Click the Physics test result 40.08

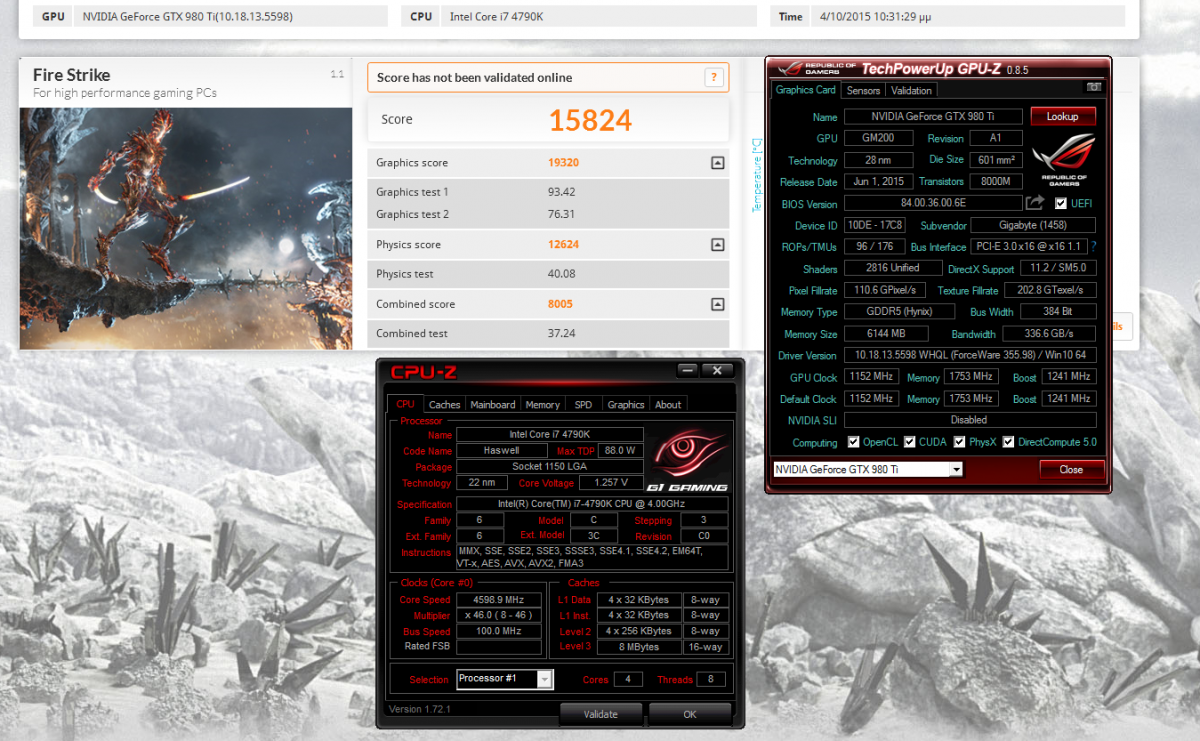click(562, 274)
